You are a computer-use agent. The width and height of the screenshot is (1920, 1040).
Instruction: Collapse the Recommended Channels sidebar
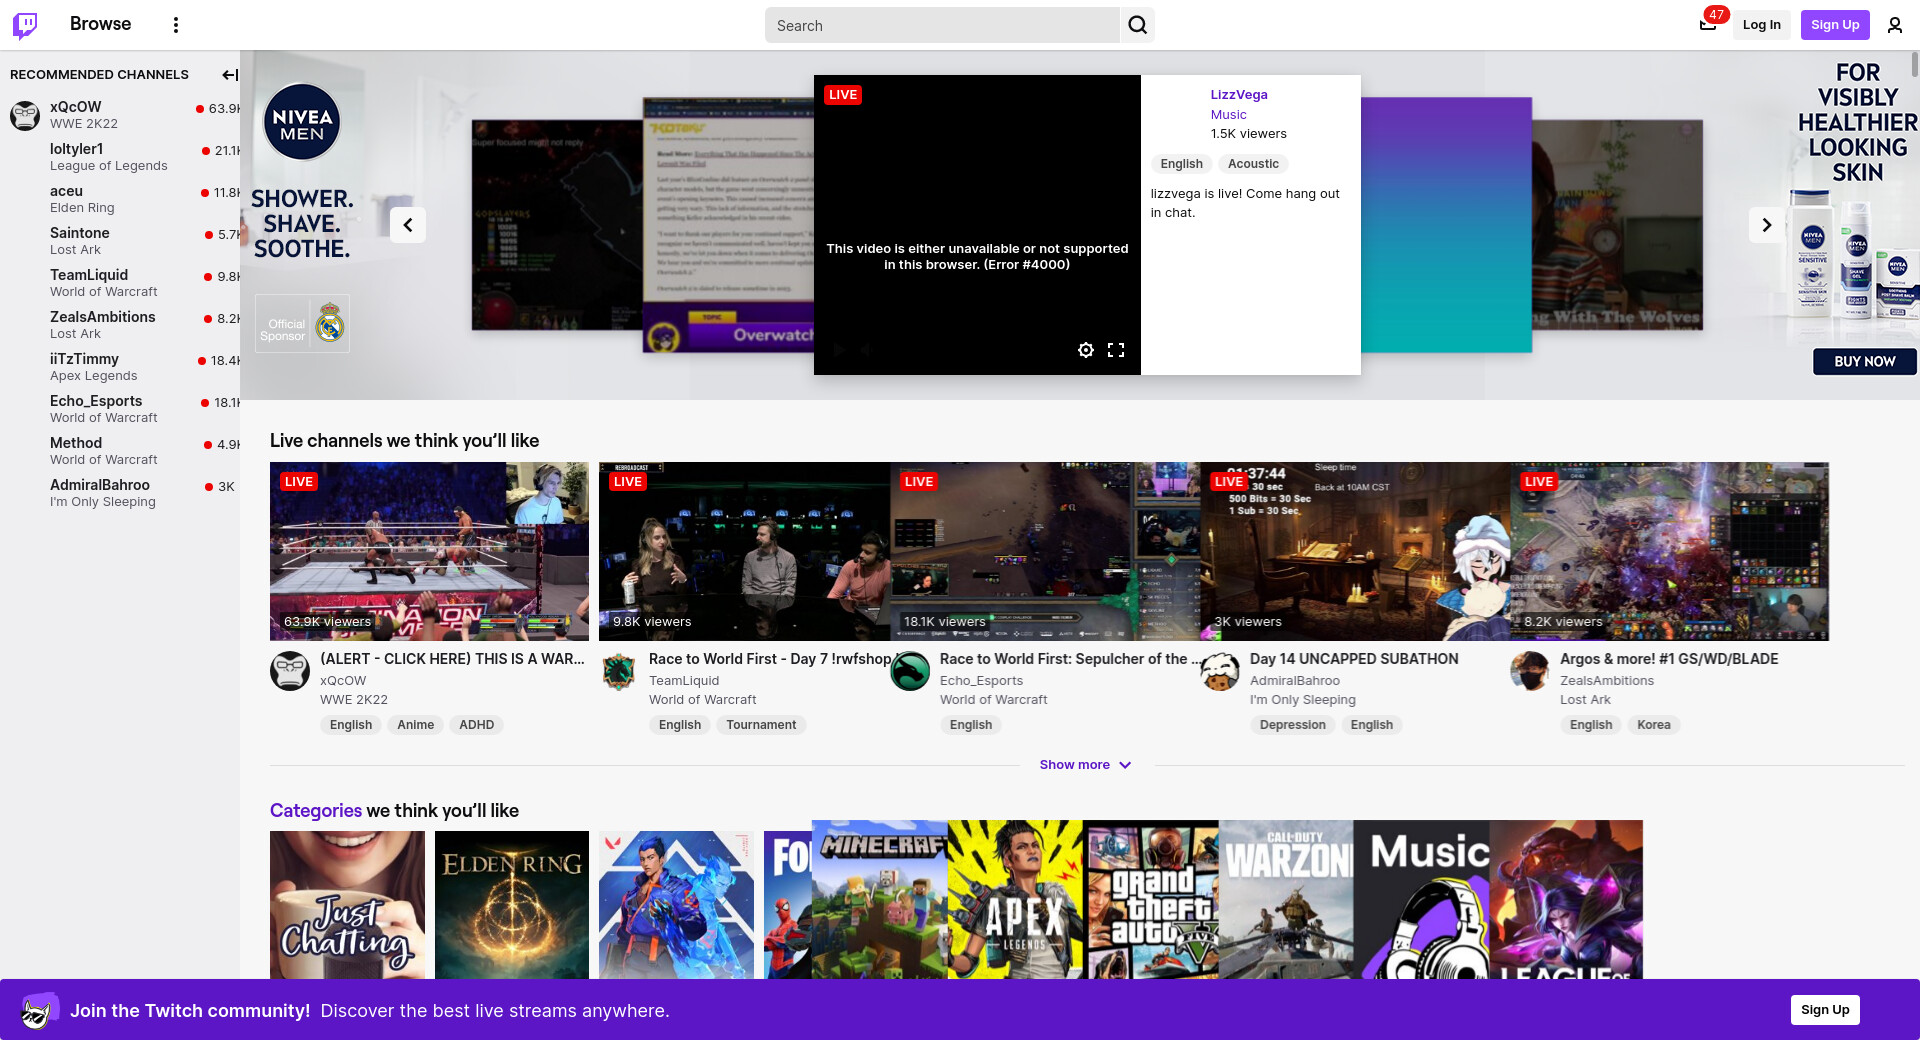pyautogui.click(x=229, y=75)
